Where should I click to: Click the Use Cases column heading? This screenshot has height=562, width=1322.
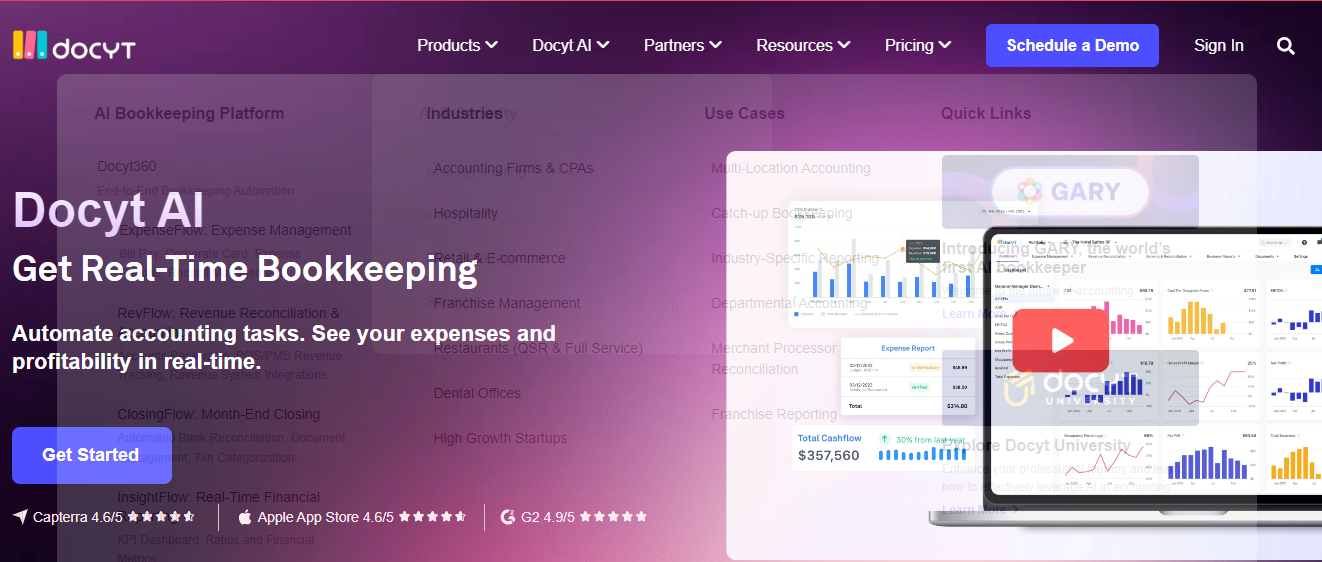744,113
